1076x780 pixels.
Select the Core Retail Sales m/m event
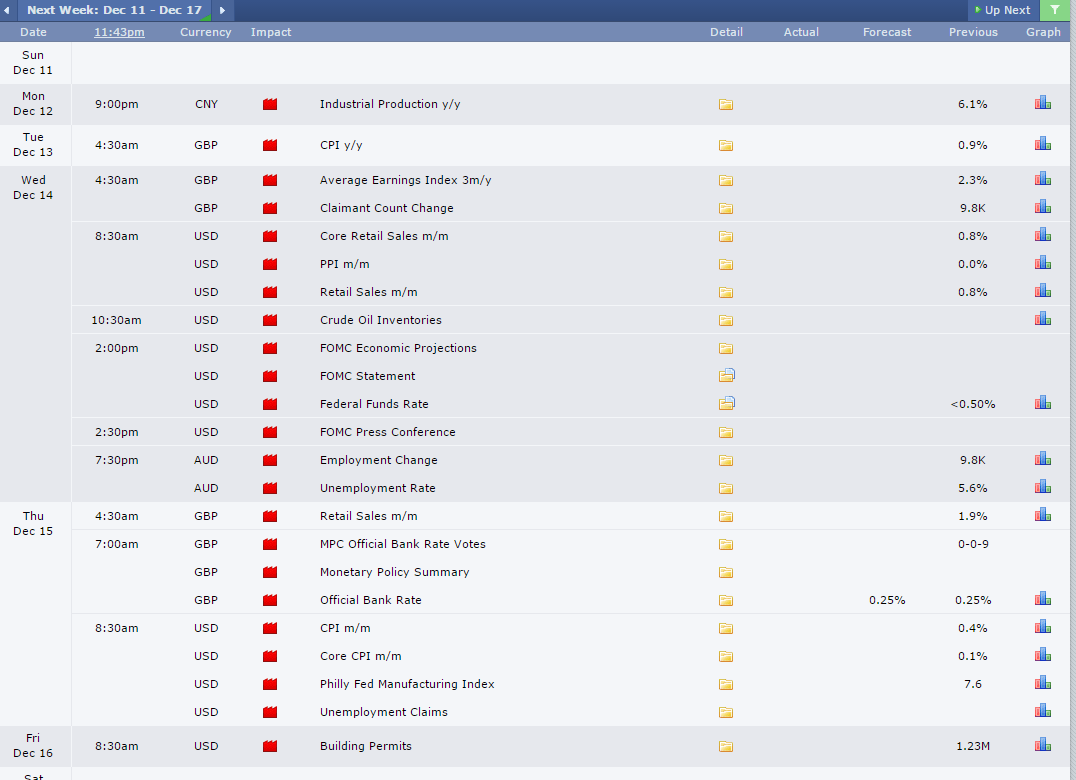[x=384, y=236]
